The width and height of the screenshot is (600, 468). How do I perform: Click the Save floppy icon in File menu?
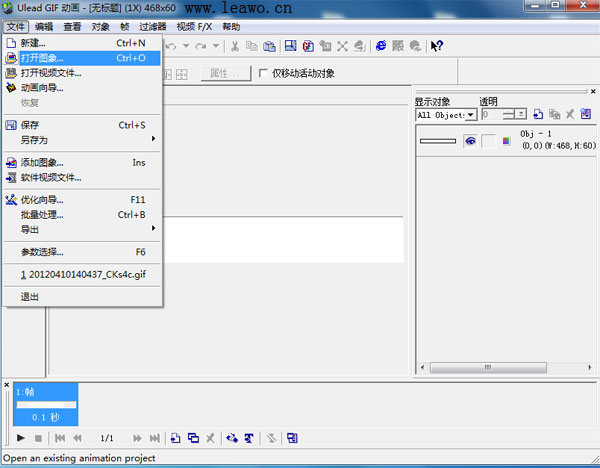pos(11,125)
